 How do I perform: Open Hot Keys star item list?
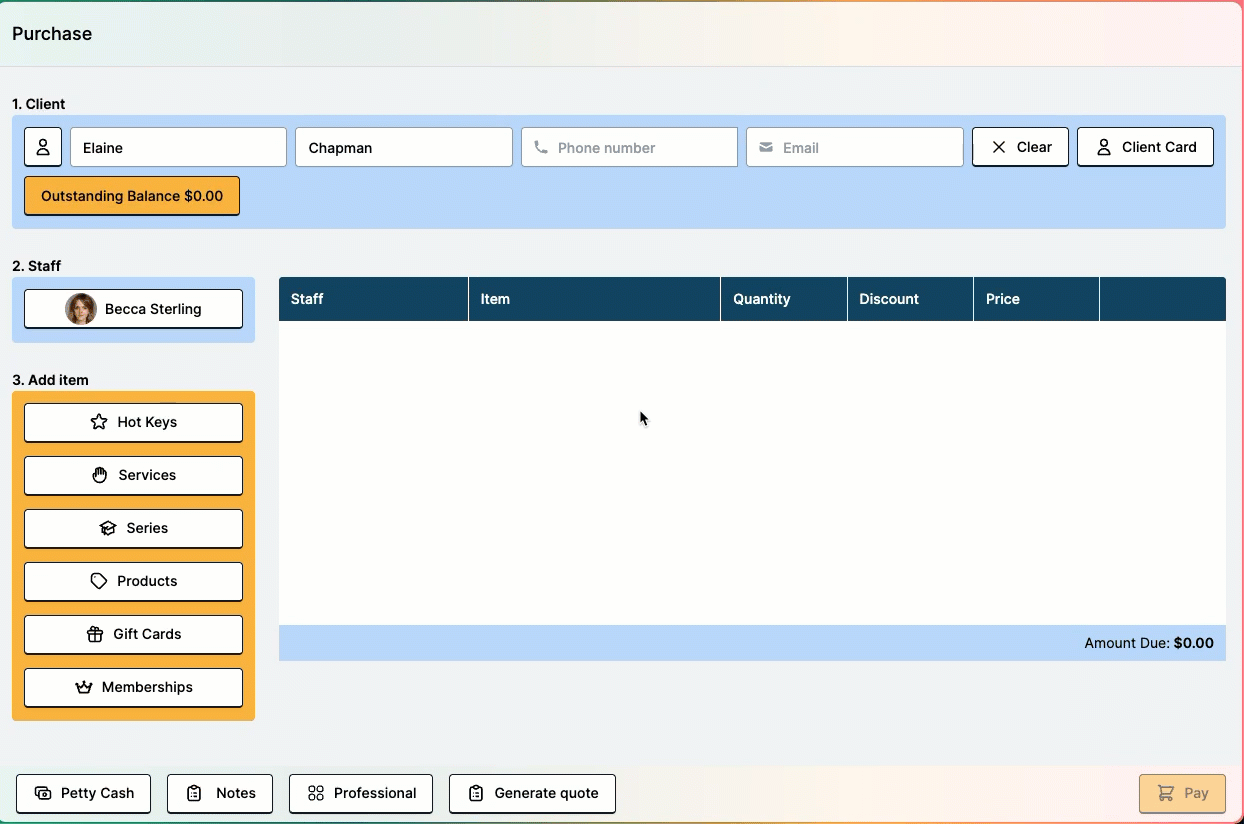[133, 422]
